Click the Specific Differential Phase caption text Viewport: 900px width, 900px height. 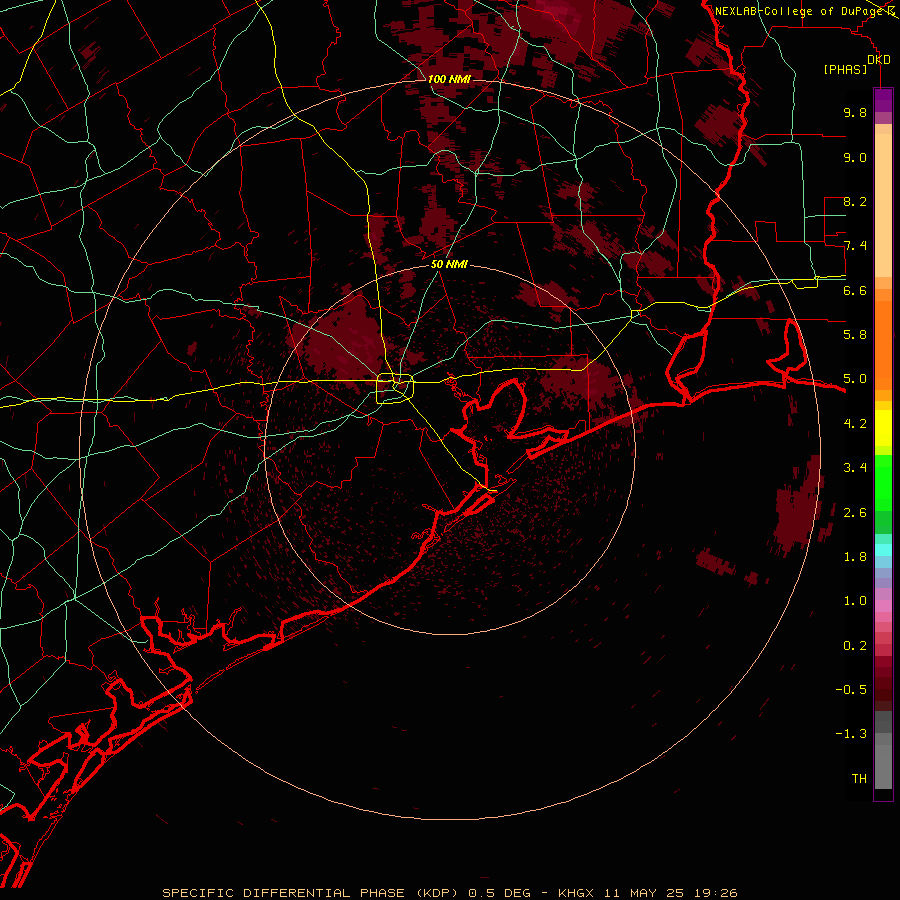pyautogui.click(x=450, y=893)
